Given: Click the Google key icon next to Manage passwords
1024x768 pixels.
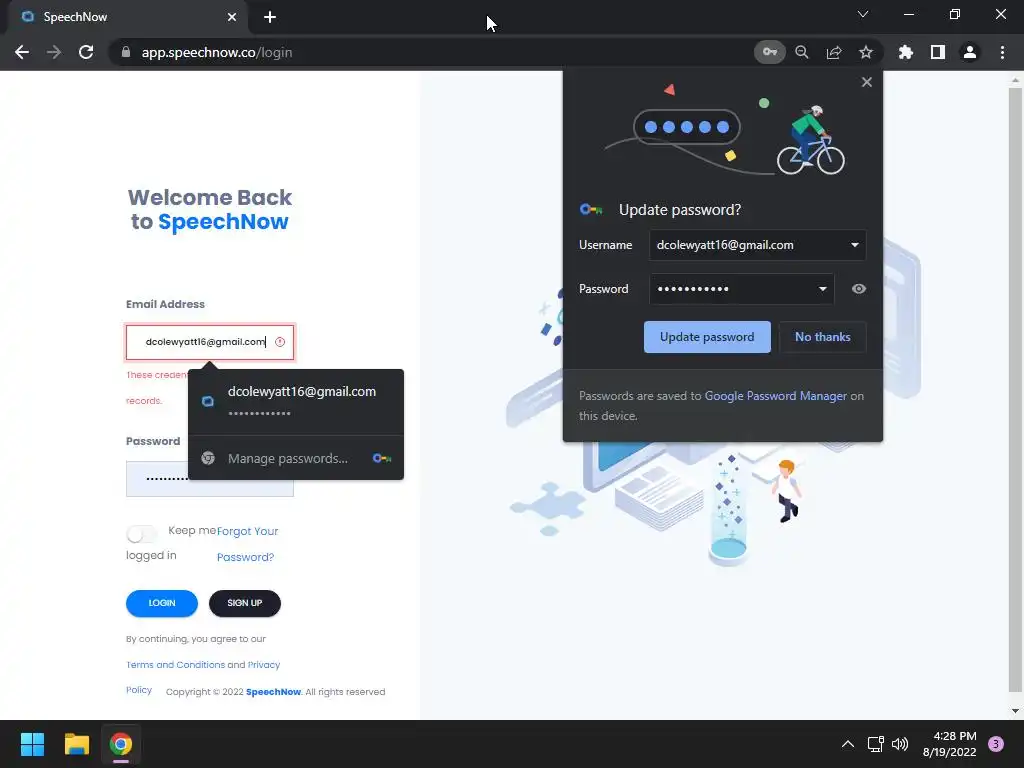Looking at the screenshot, I should (x=381, y=458).
